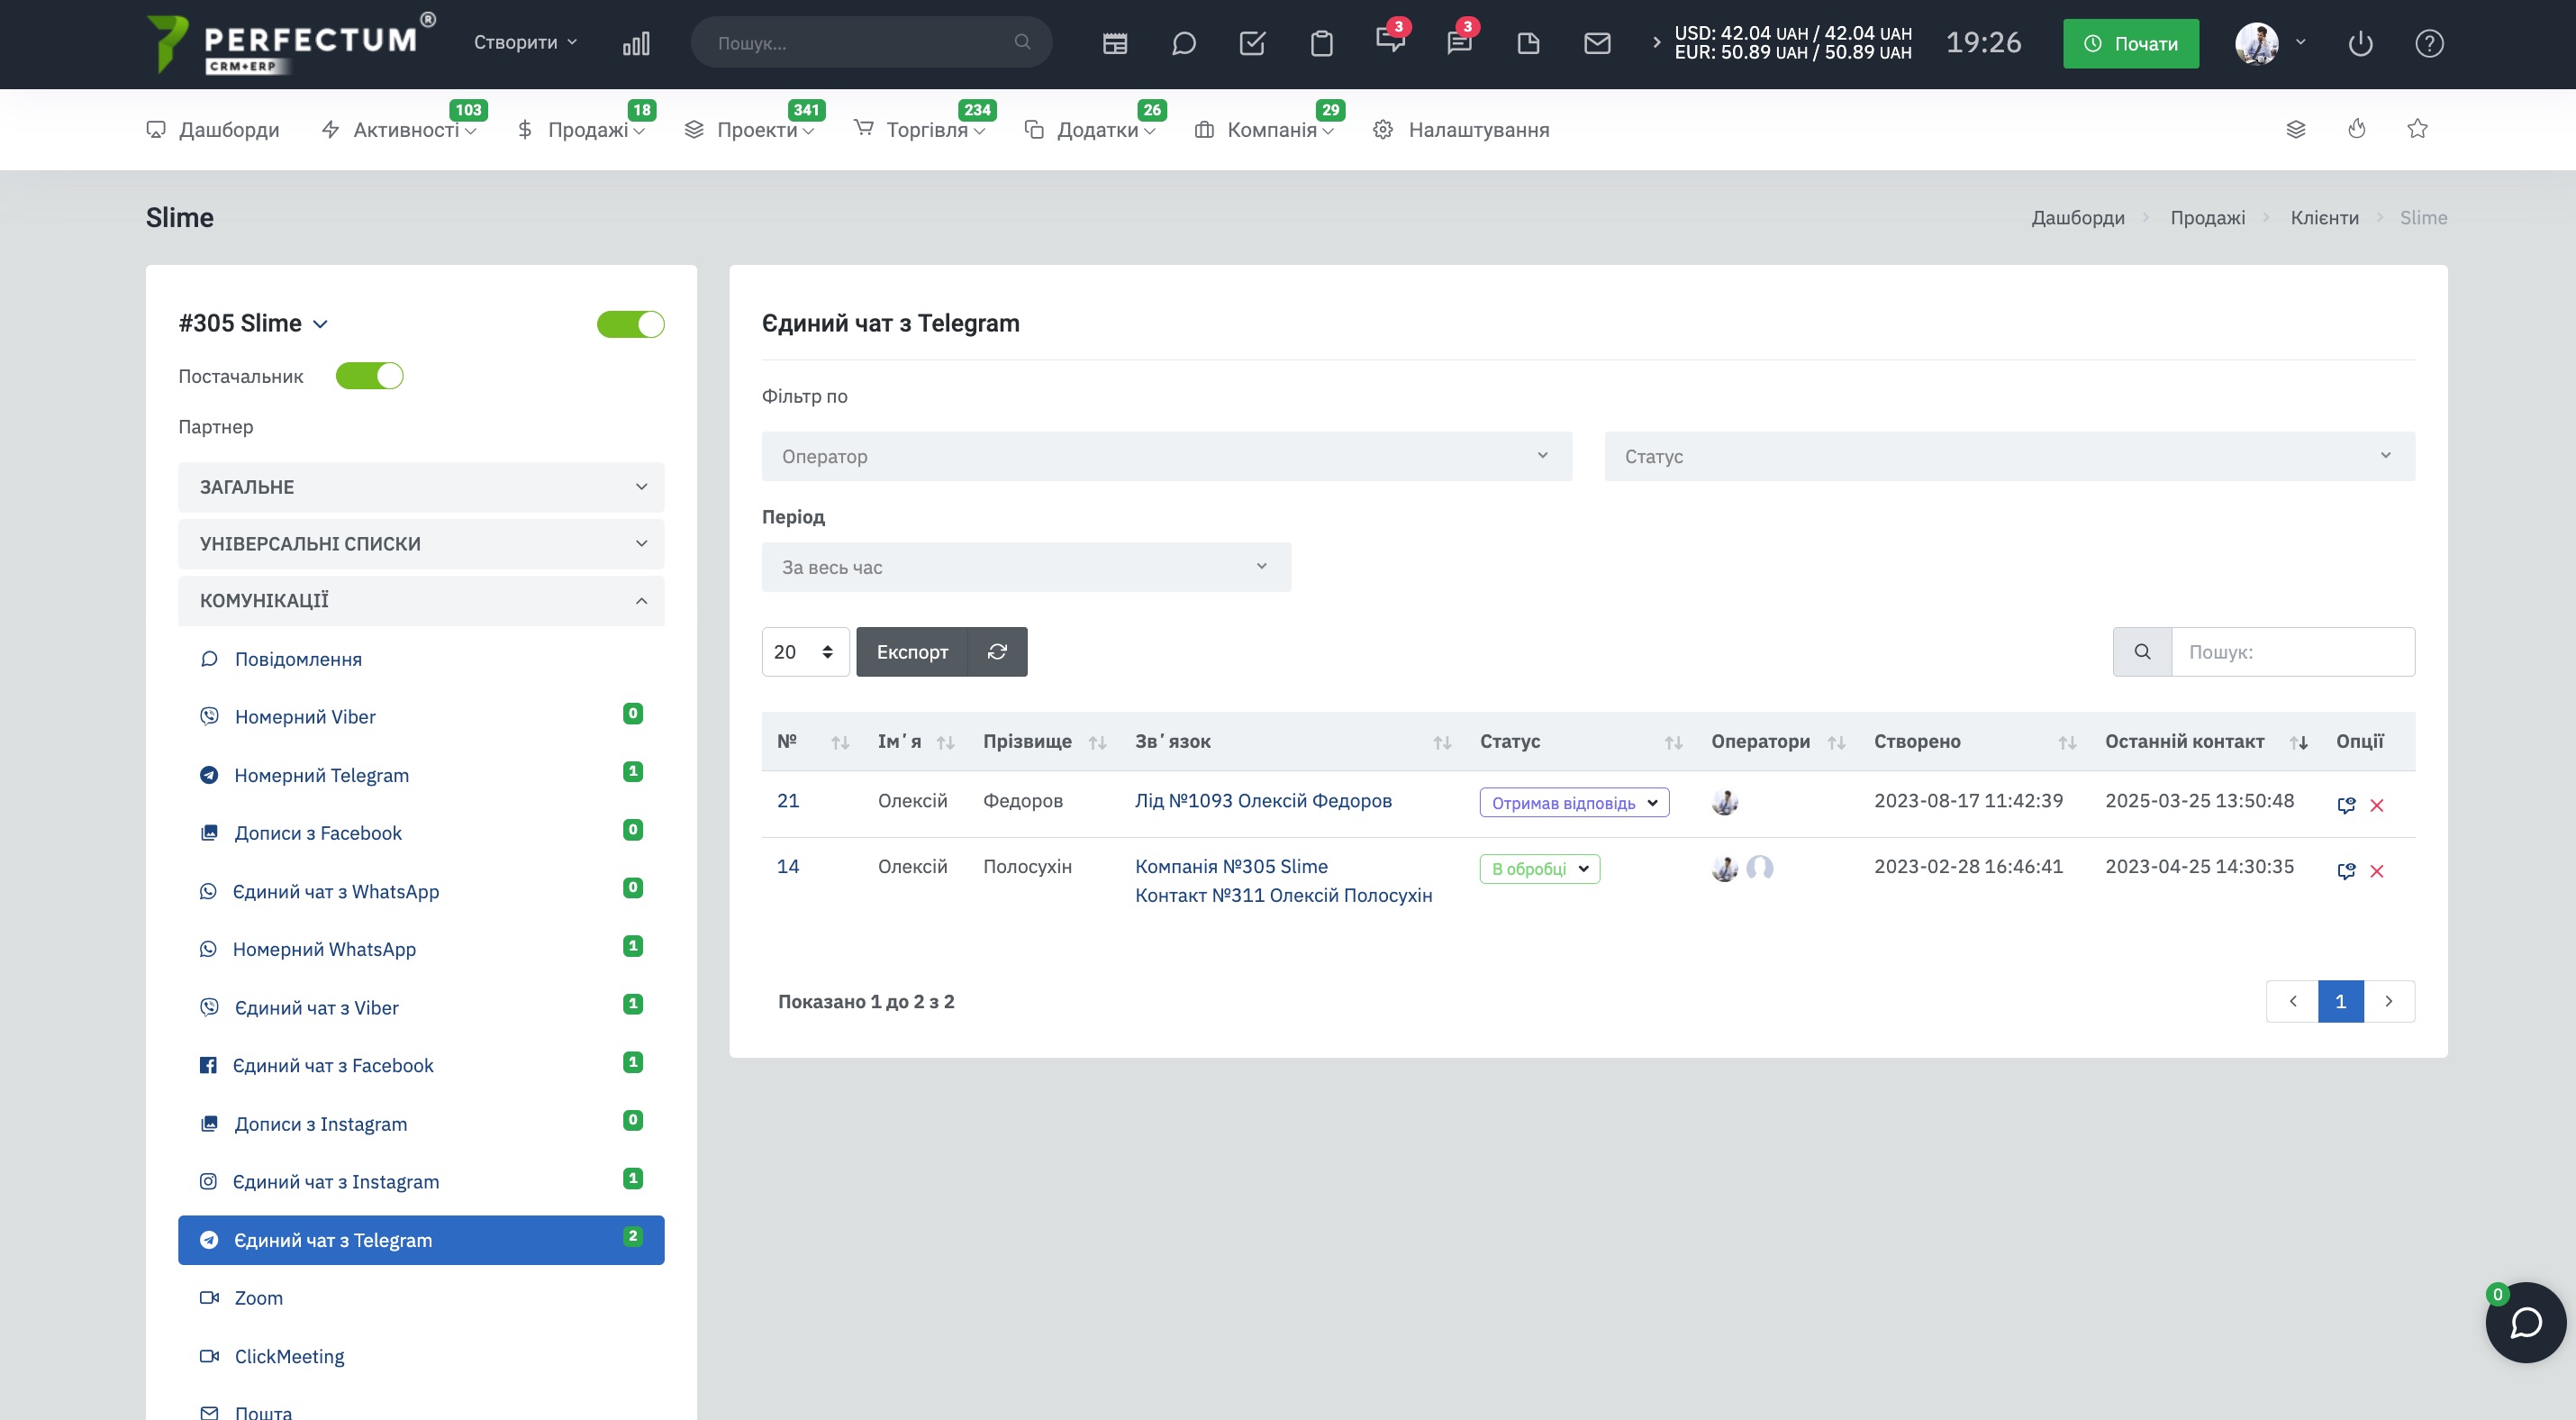Click the green Почати button
The width and height of the screenshot is (2576, 1420).
pyautogui.click(x=2131, y=43)
